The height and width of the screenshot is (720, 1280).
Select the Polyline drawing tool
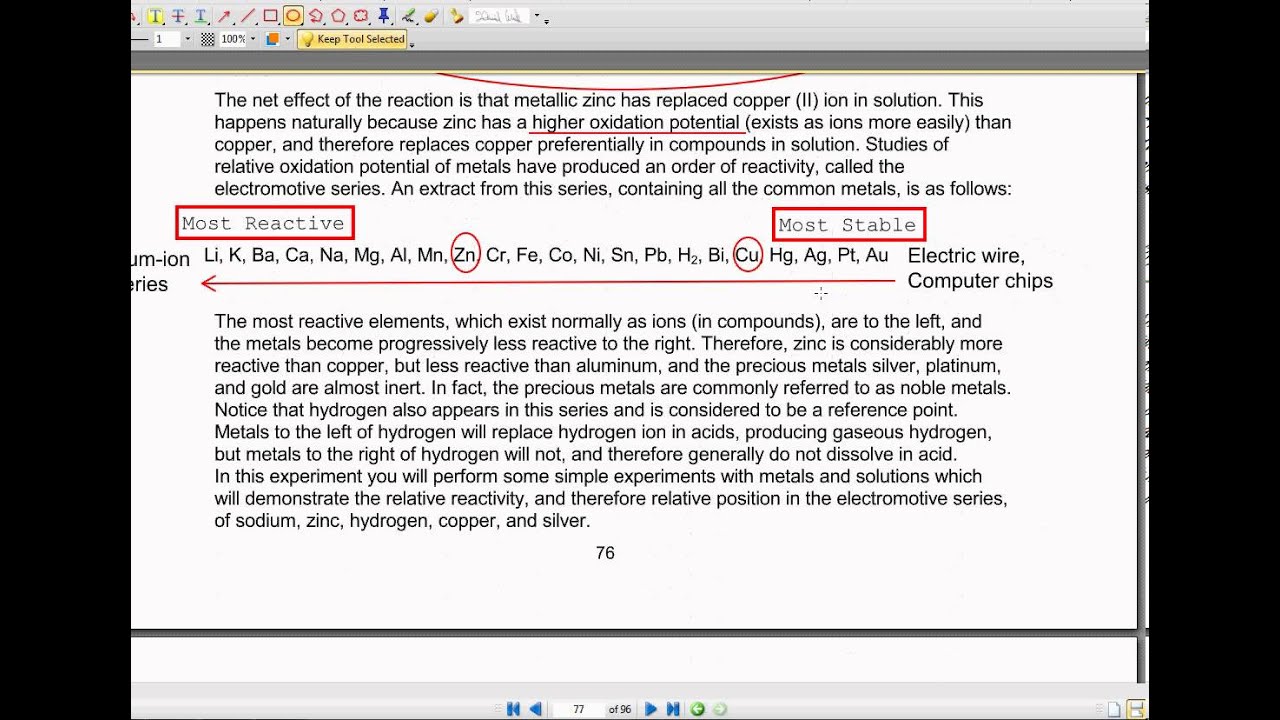(x=316, y=16)
